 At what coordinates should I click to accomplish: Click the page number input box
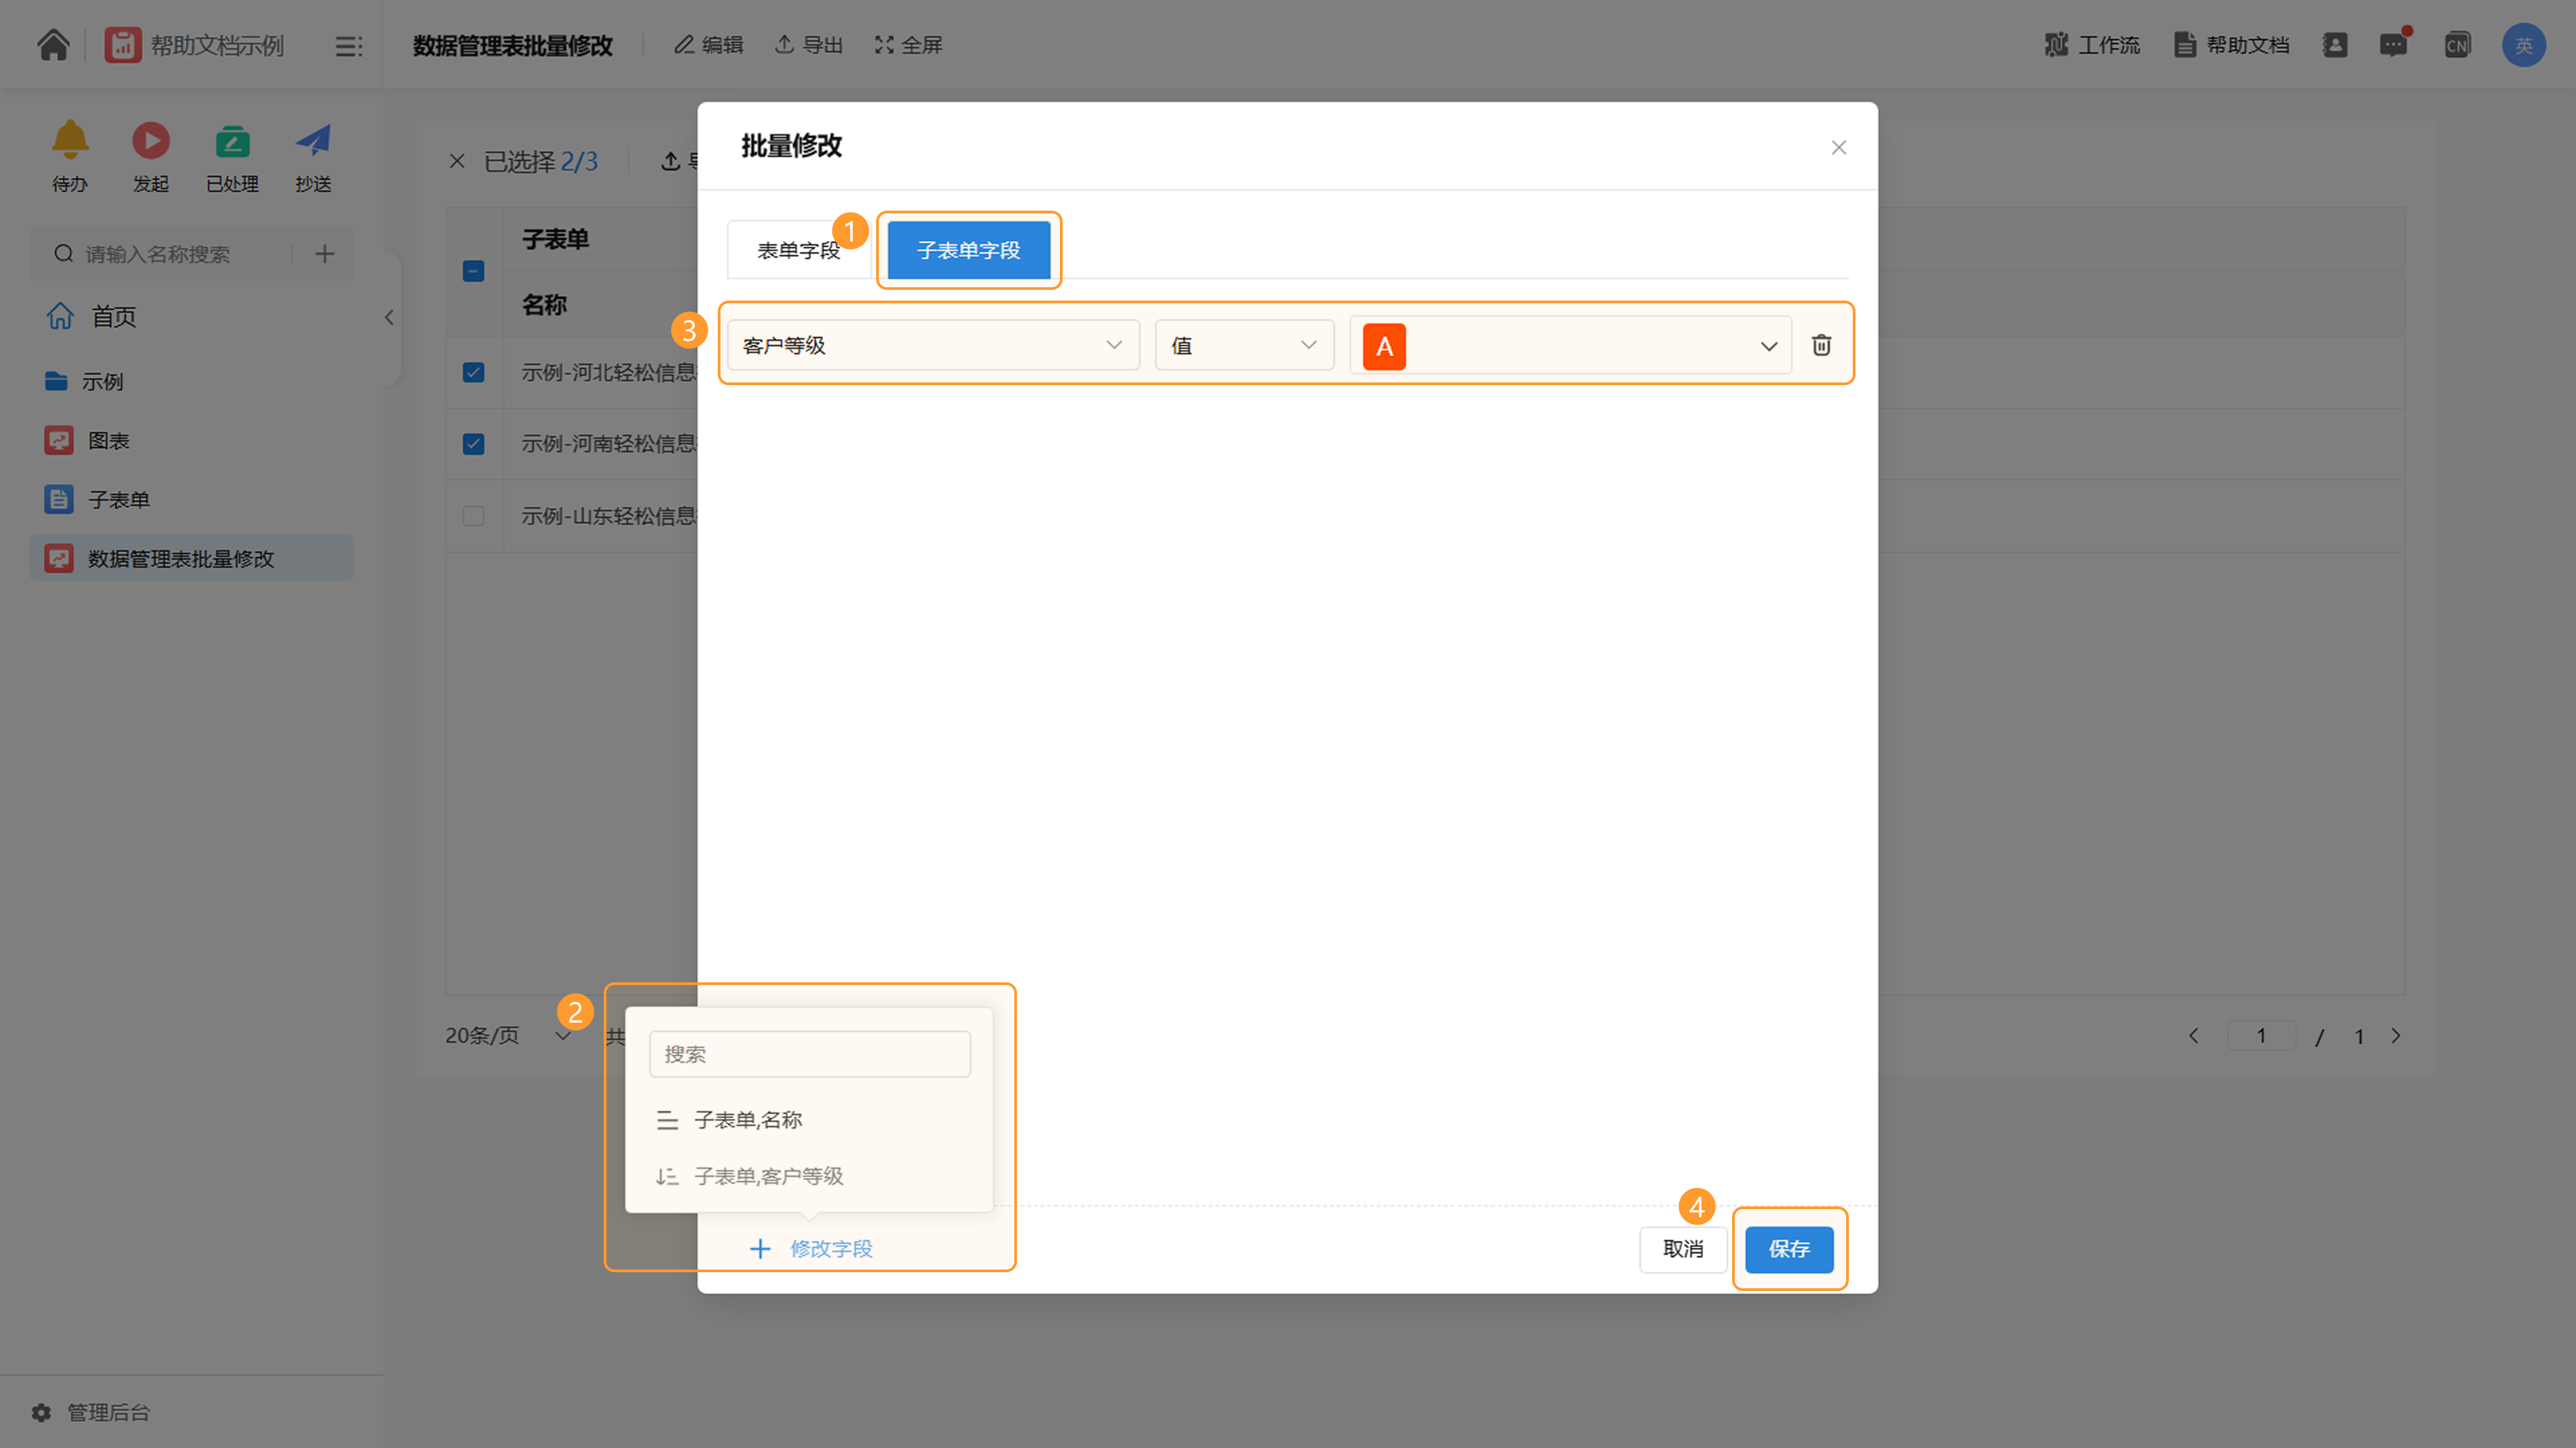pyautogui.click(x=2261, y=1036)
